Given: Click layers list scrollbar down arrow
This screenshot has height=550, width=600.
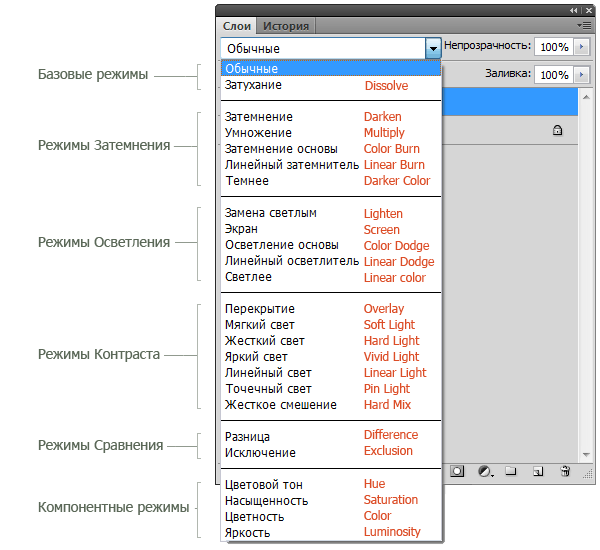Looking at the screenshot, I should (x=586, y=455).
